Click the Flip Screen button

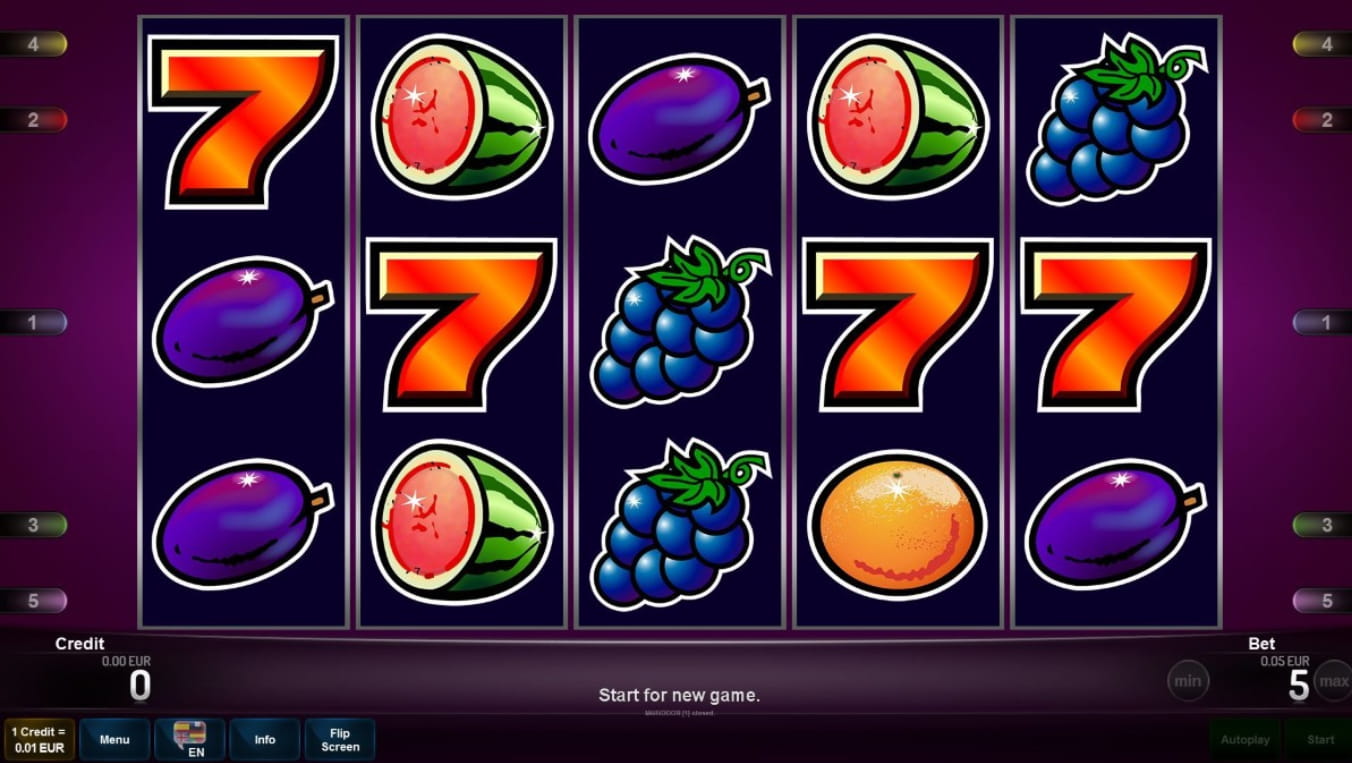click(x=340, y=740)
